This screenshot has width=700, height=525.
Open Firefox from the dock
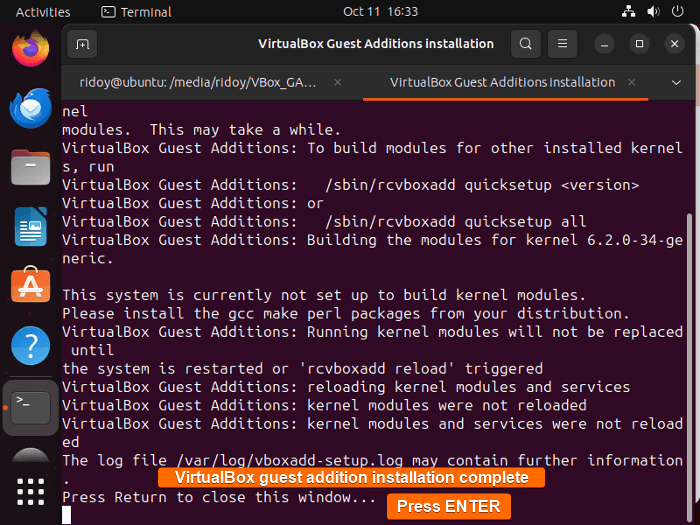(x=30, y=48)
